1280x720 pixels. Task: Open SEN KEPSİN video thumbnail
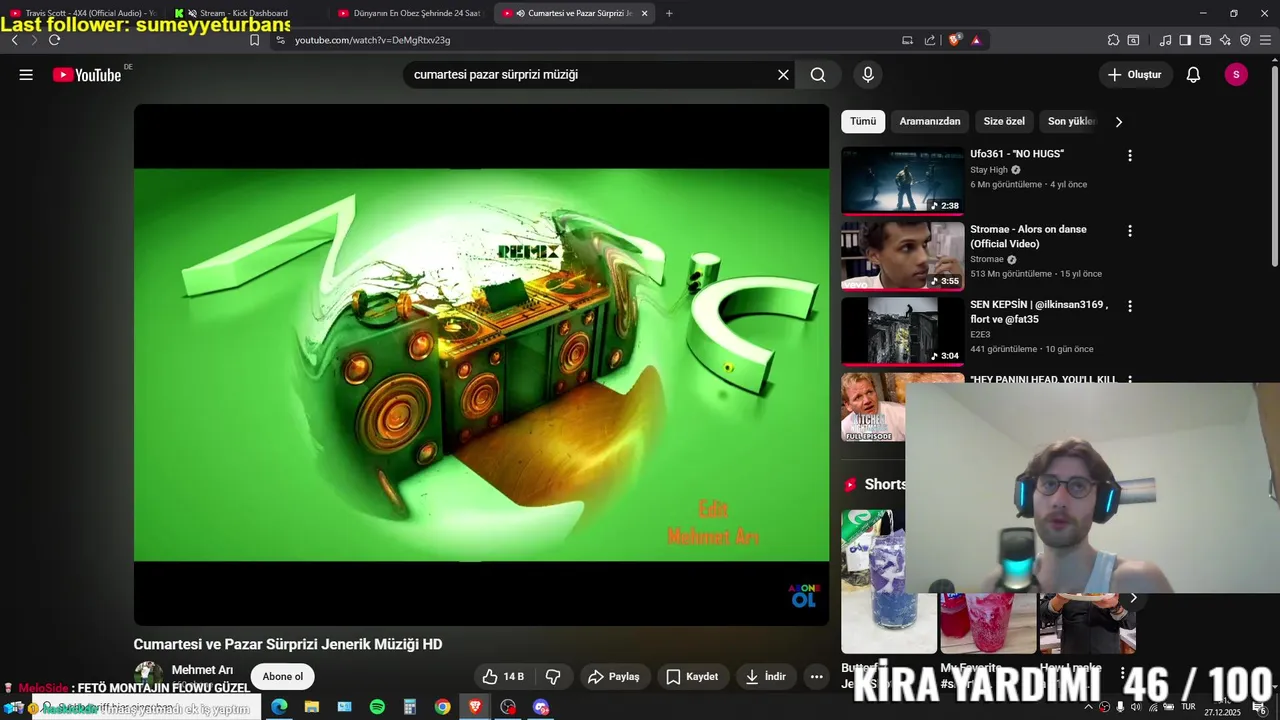coord(902,331)
